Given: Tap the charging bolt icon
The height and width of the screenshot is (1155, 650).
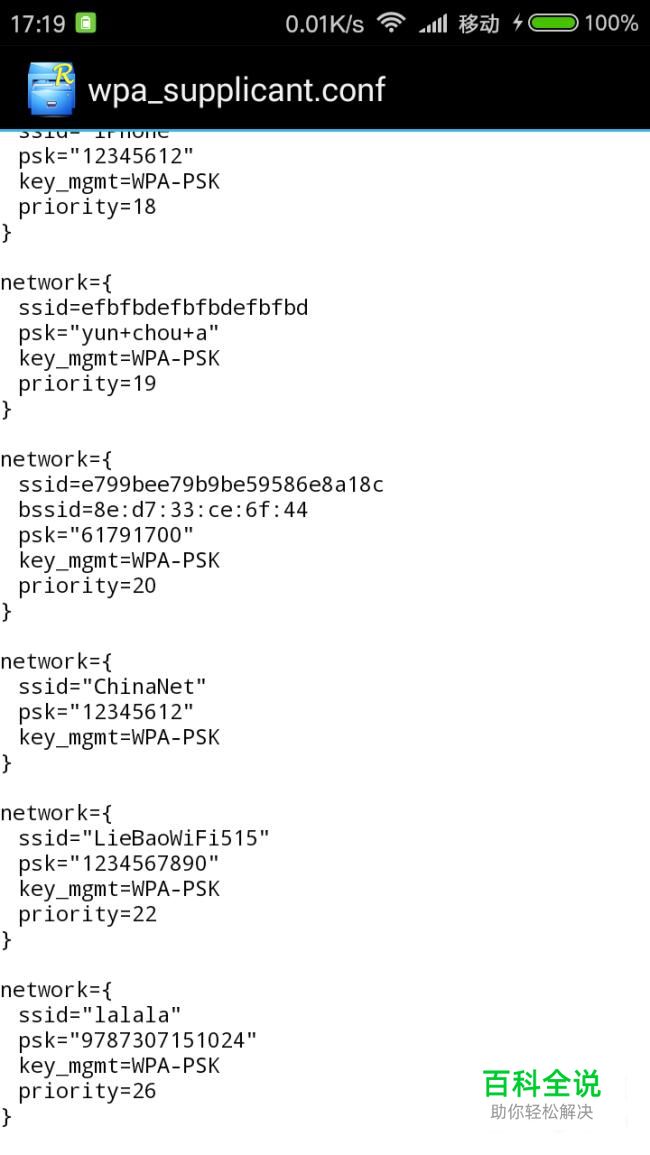Looking at the screenshot, I should pos(518,24).
